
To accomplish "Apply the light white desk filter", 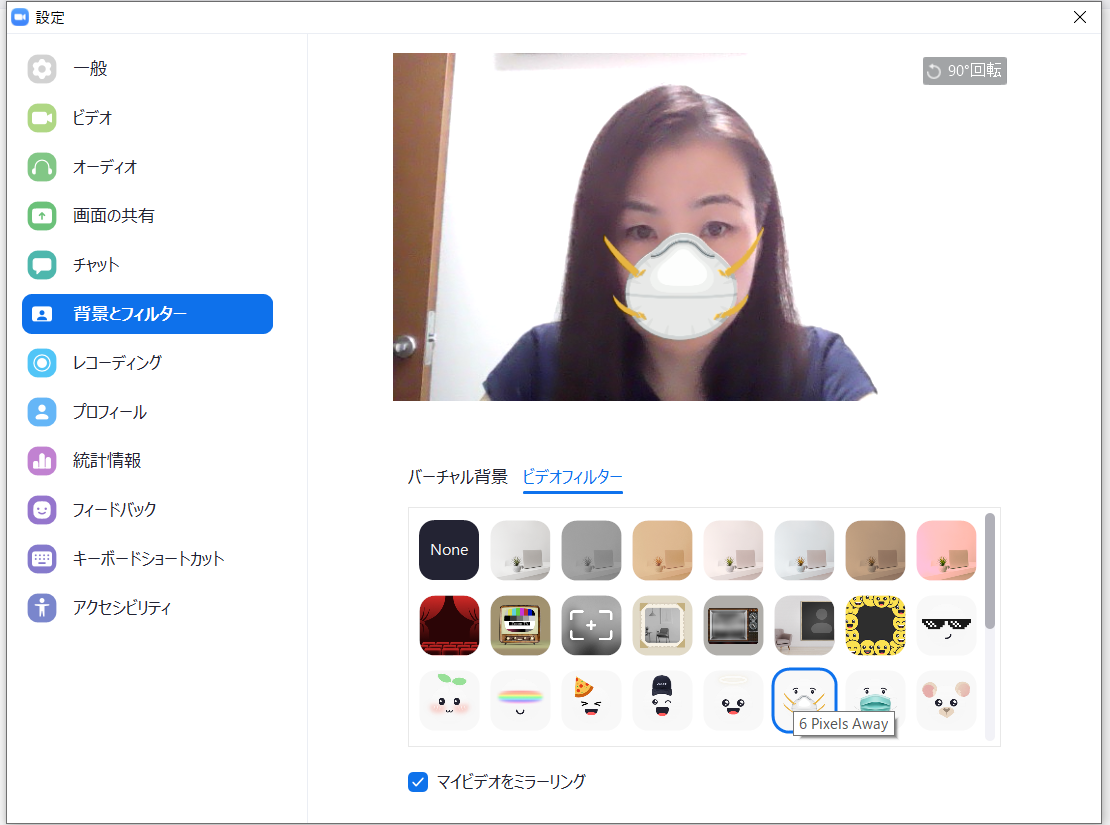I will tap(520, 550).
